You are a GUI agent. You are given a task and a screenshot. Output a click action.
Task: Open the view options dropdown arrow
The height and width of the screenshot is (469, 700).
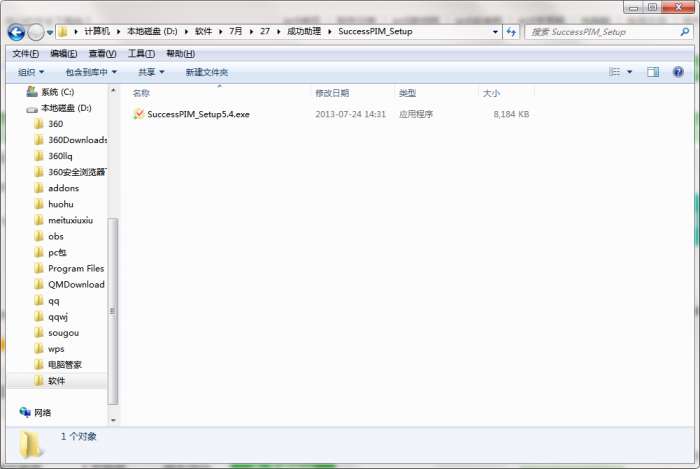(629, 72)
